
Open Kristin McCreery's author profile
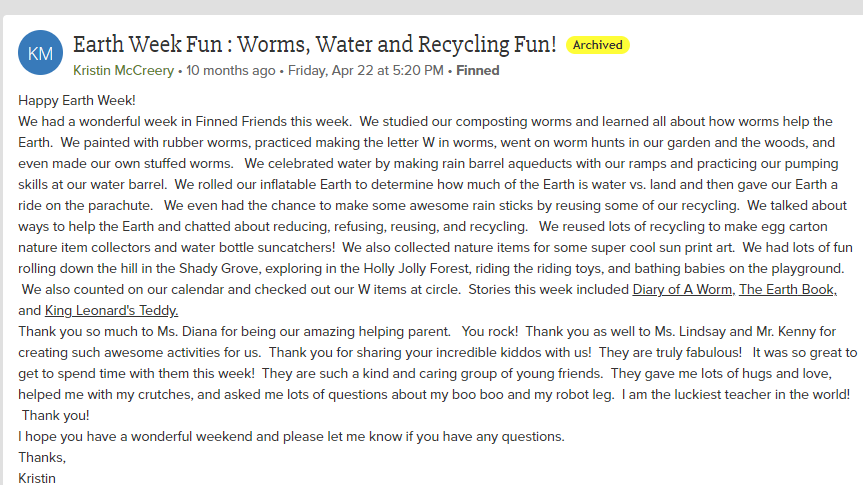click(124, 71)
